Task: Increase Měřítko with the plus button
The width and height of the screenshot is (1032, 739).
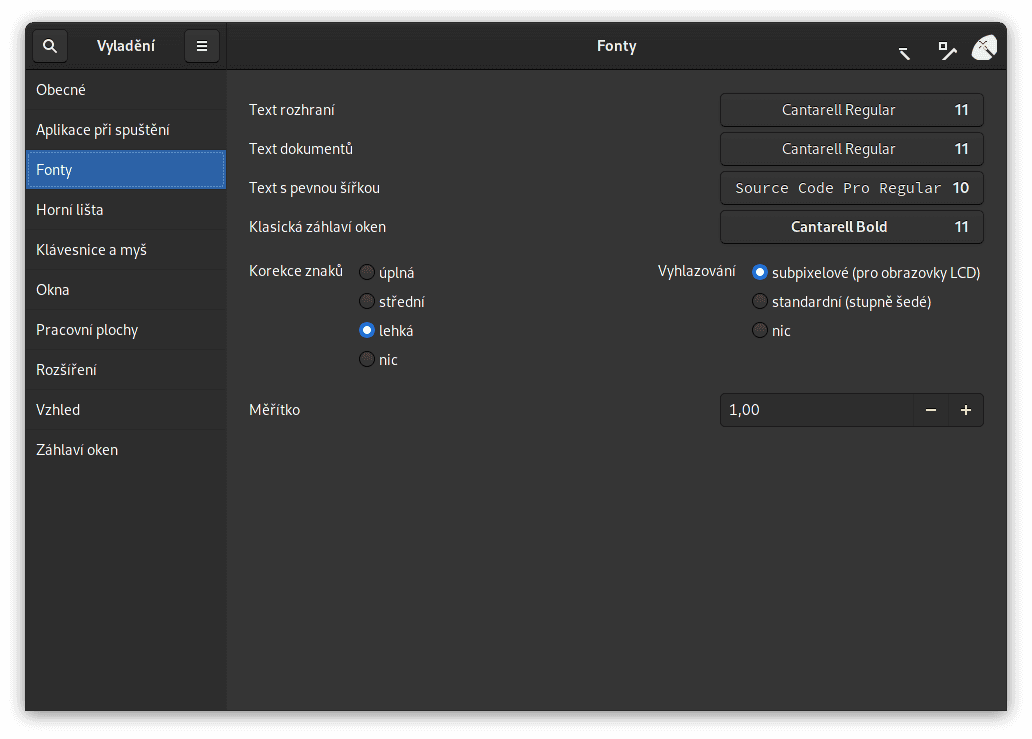Action: pos(966,410)
